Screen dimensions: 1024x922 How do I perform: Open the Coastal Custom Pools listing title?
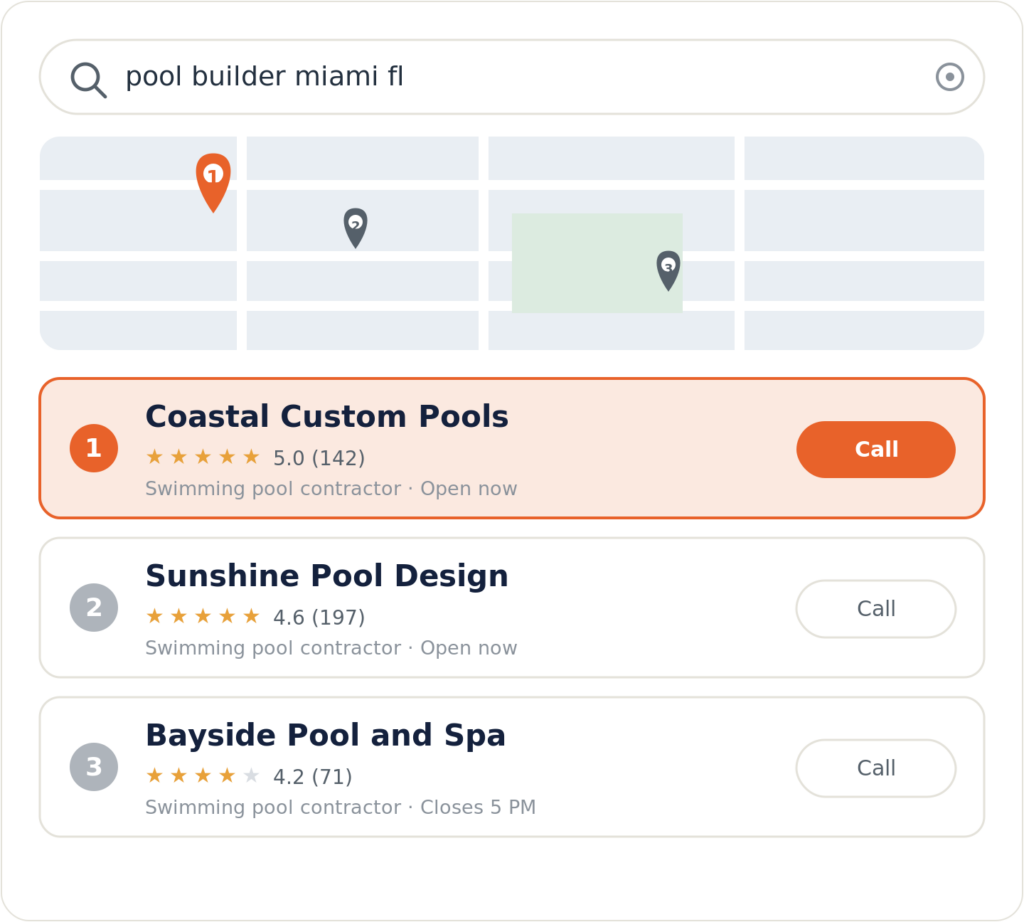click(x=327, y=417)
